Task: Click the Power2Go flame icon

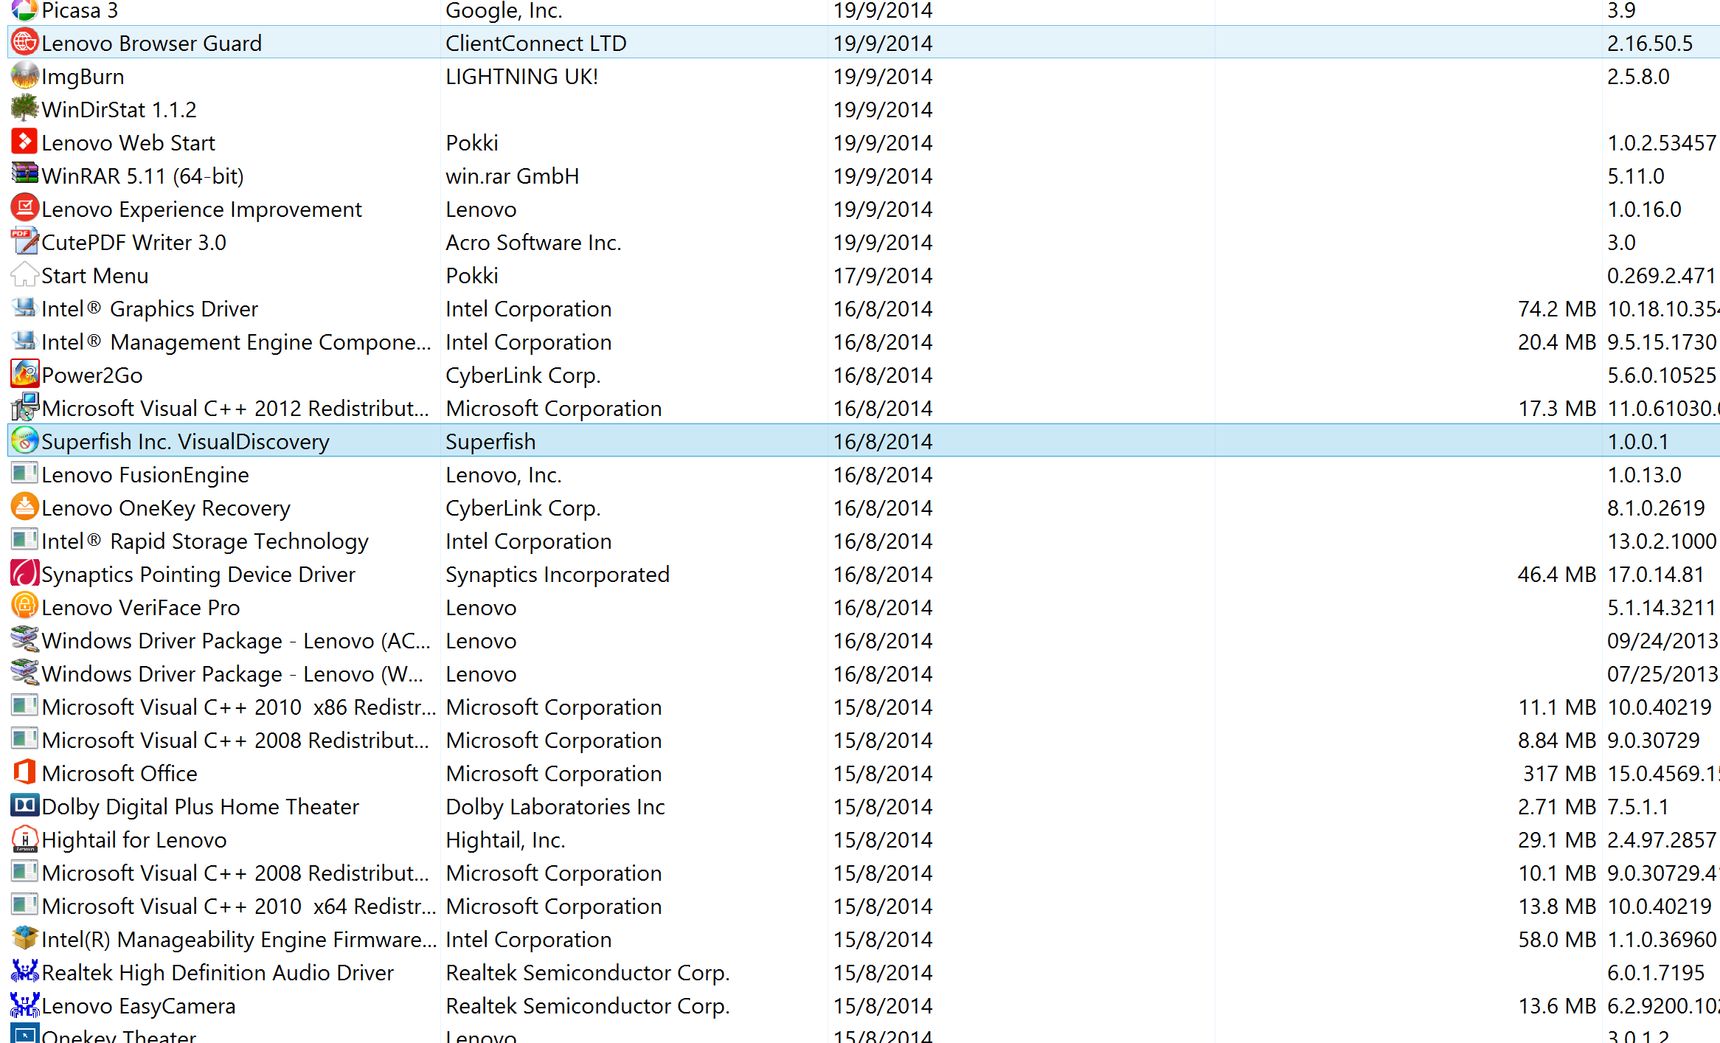Action: coord(24,374)
